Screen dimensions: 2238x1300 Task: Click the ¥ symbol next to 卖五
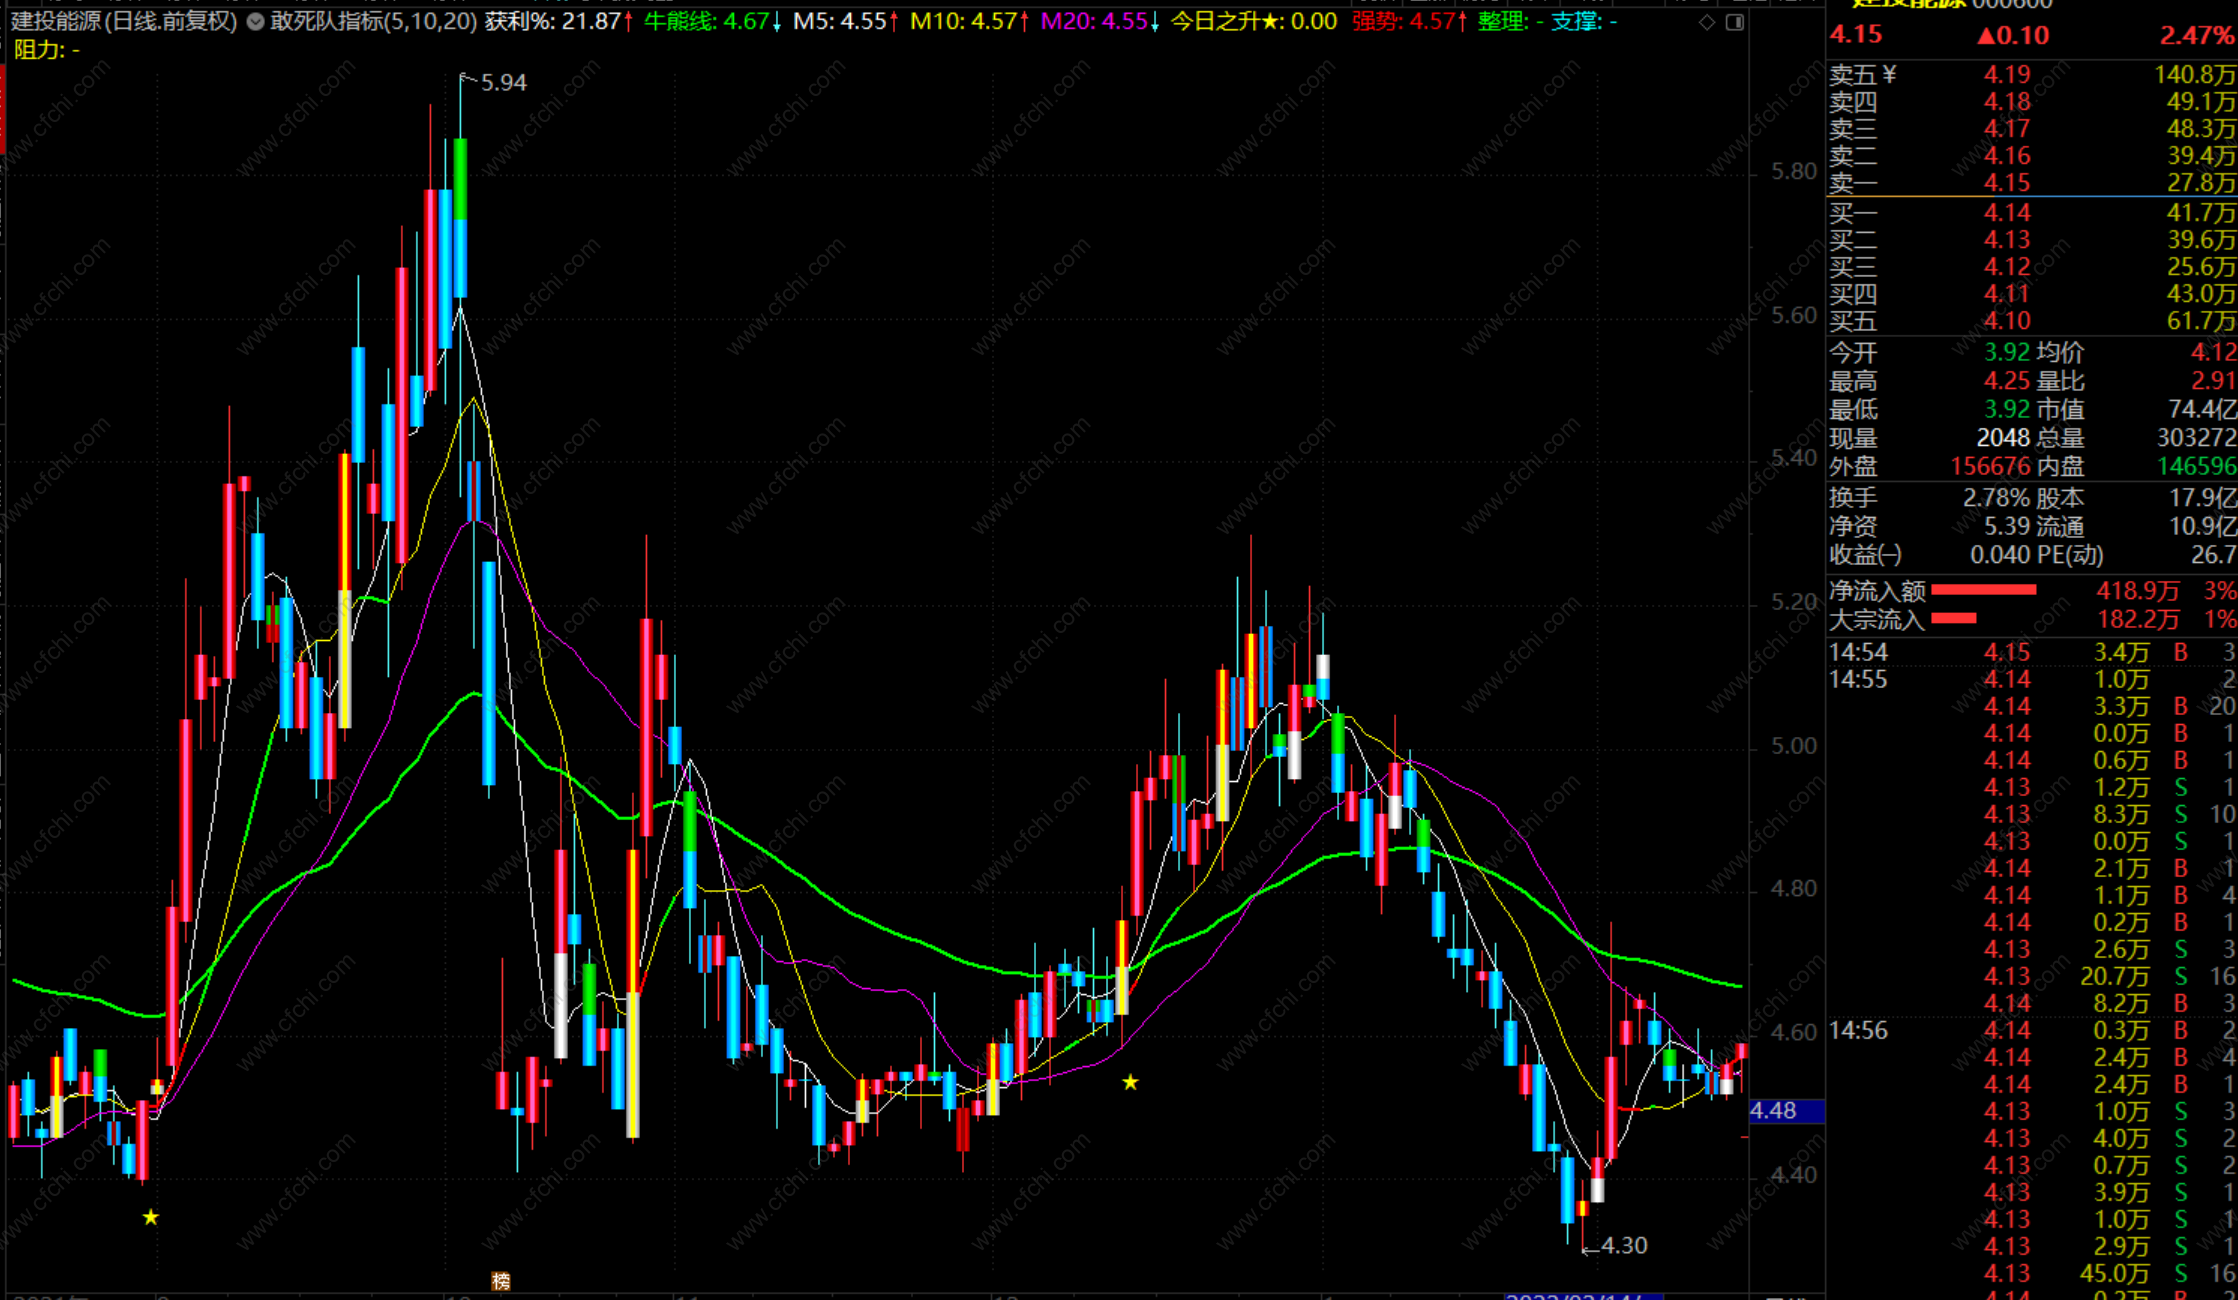1889,75
